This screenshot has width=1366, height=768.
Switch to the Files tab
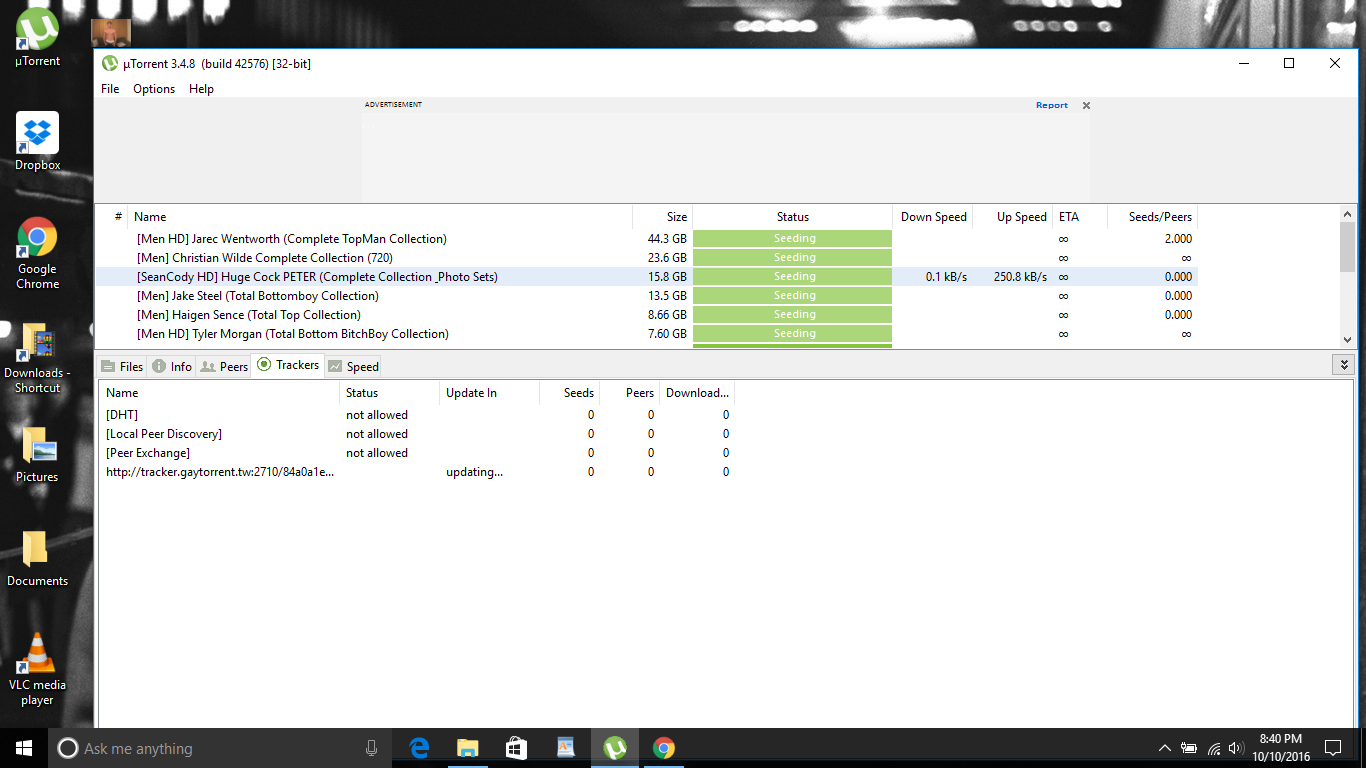pyautogui.click(x=122, y=367)
